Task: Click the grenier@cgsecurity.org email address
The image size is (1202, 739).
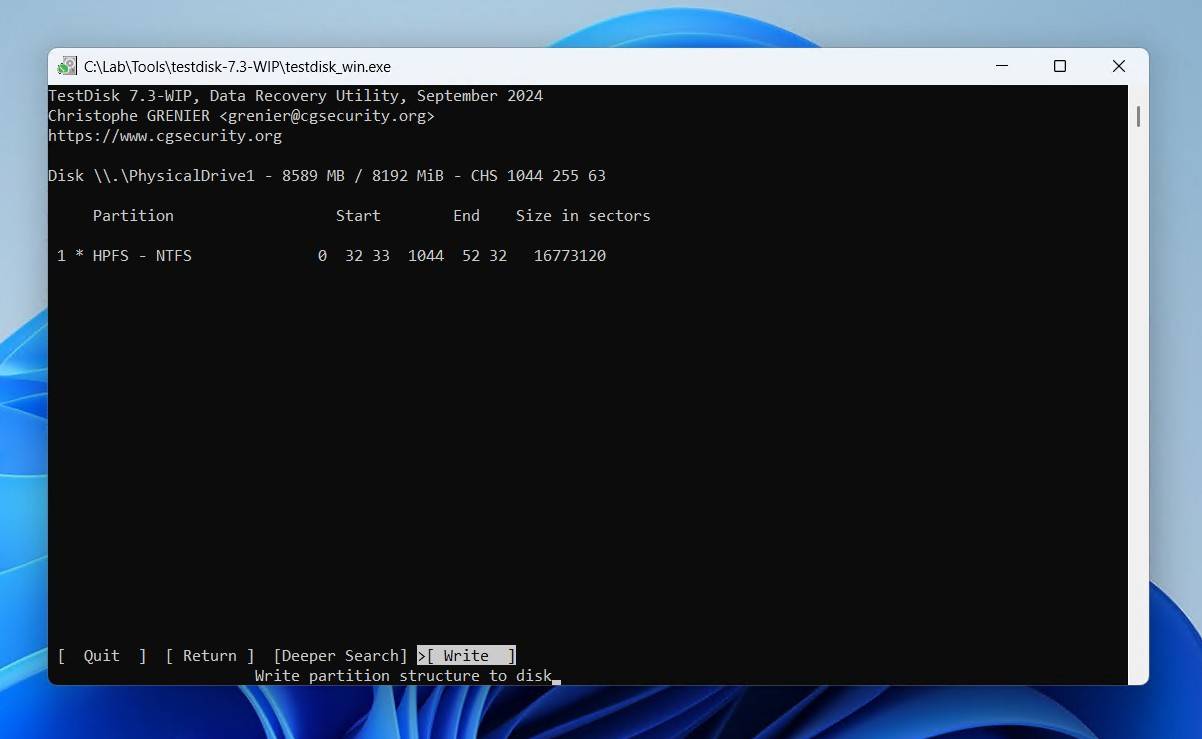Action: (x=327, y=116)
